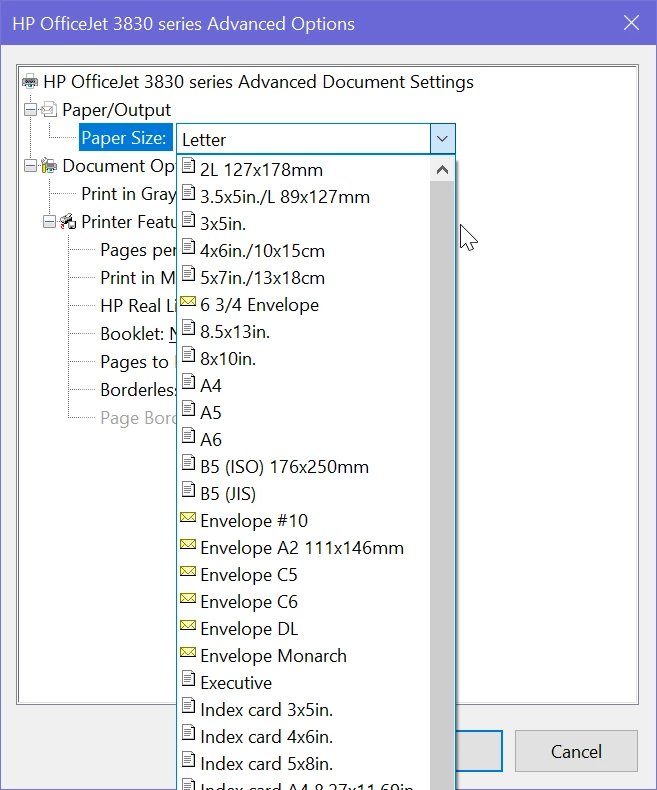
Task: Select Executive paper size
Action: tap(304, 682)
